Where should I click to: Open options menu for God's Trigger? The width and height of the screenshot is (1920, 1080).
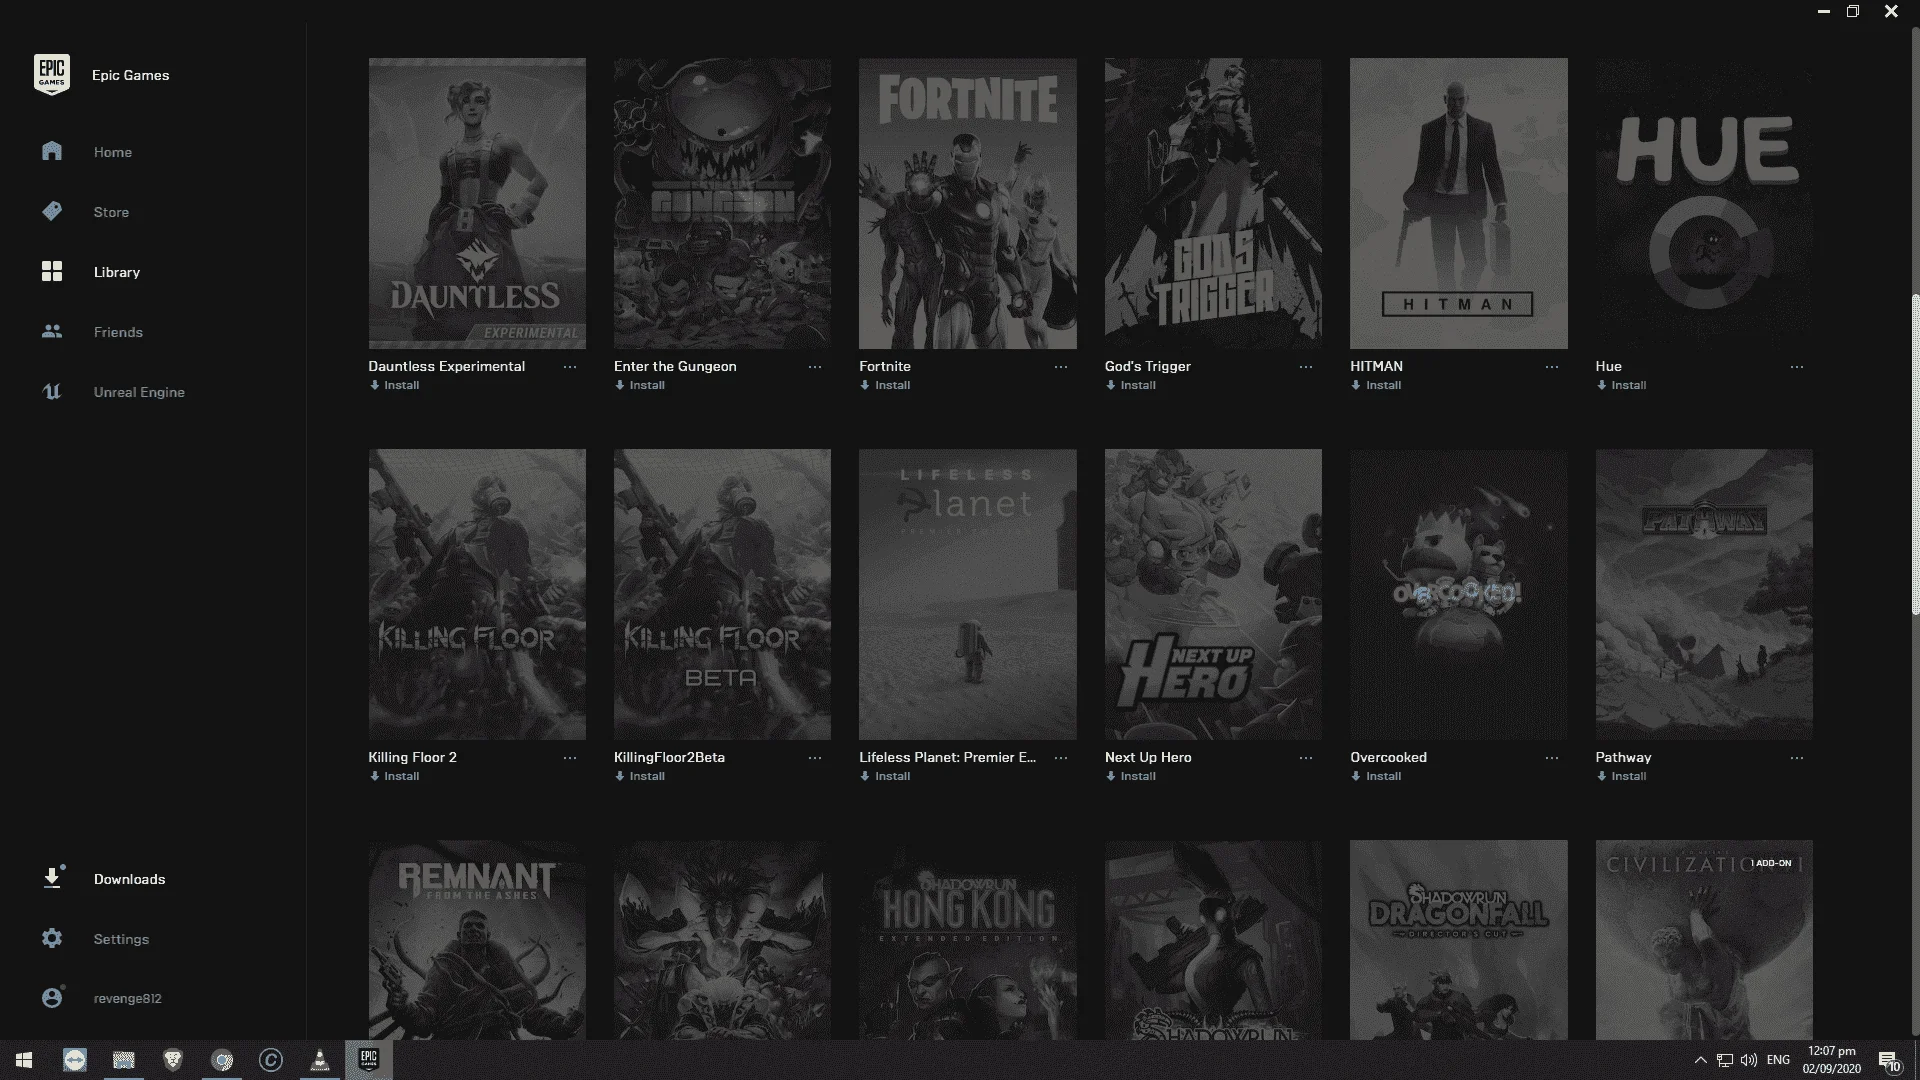1306,367
